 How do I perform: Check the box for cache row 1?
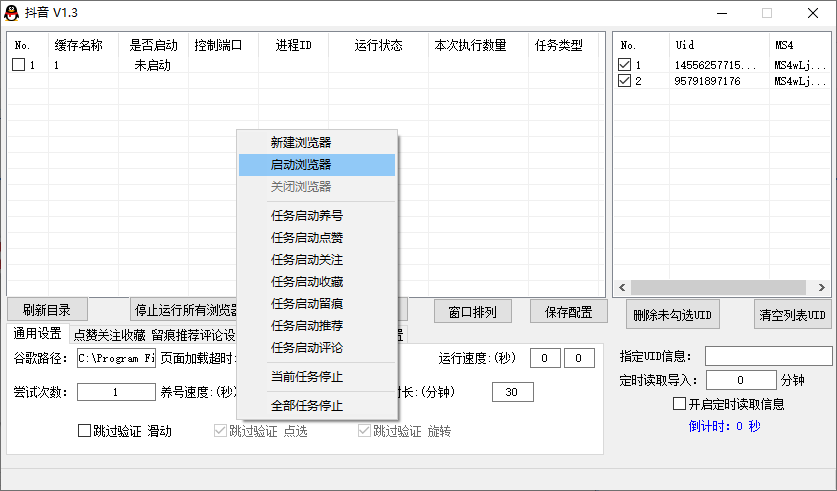[x=19, y=66]
